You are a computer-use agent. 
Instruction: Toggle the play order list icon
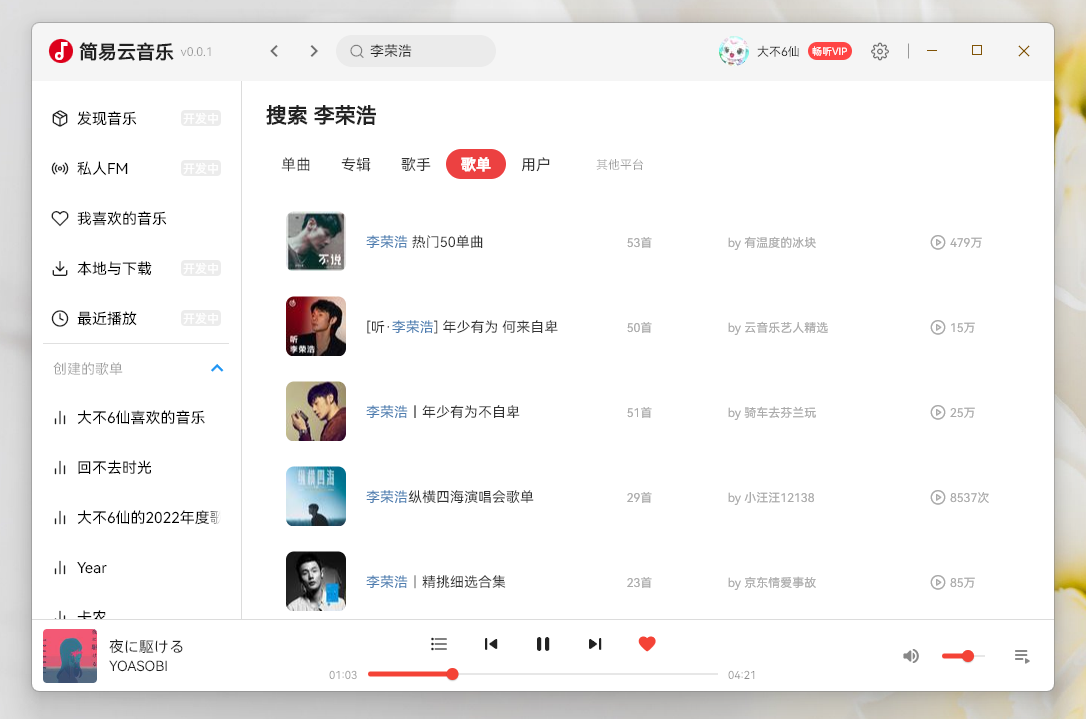click(438, 644)
